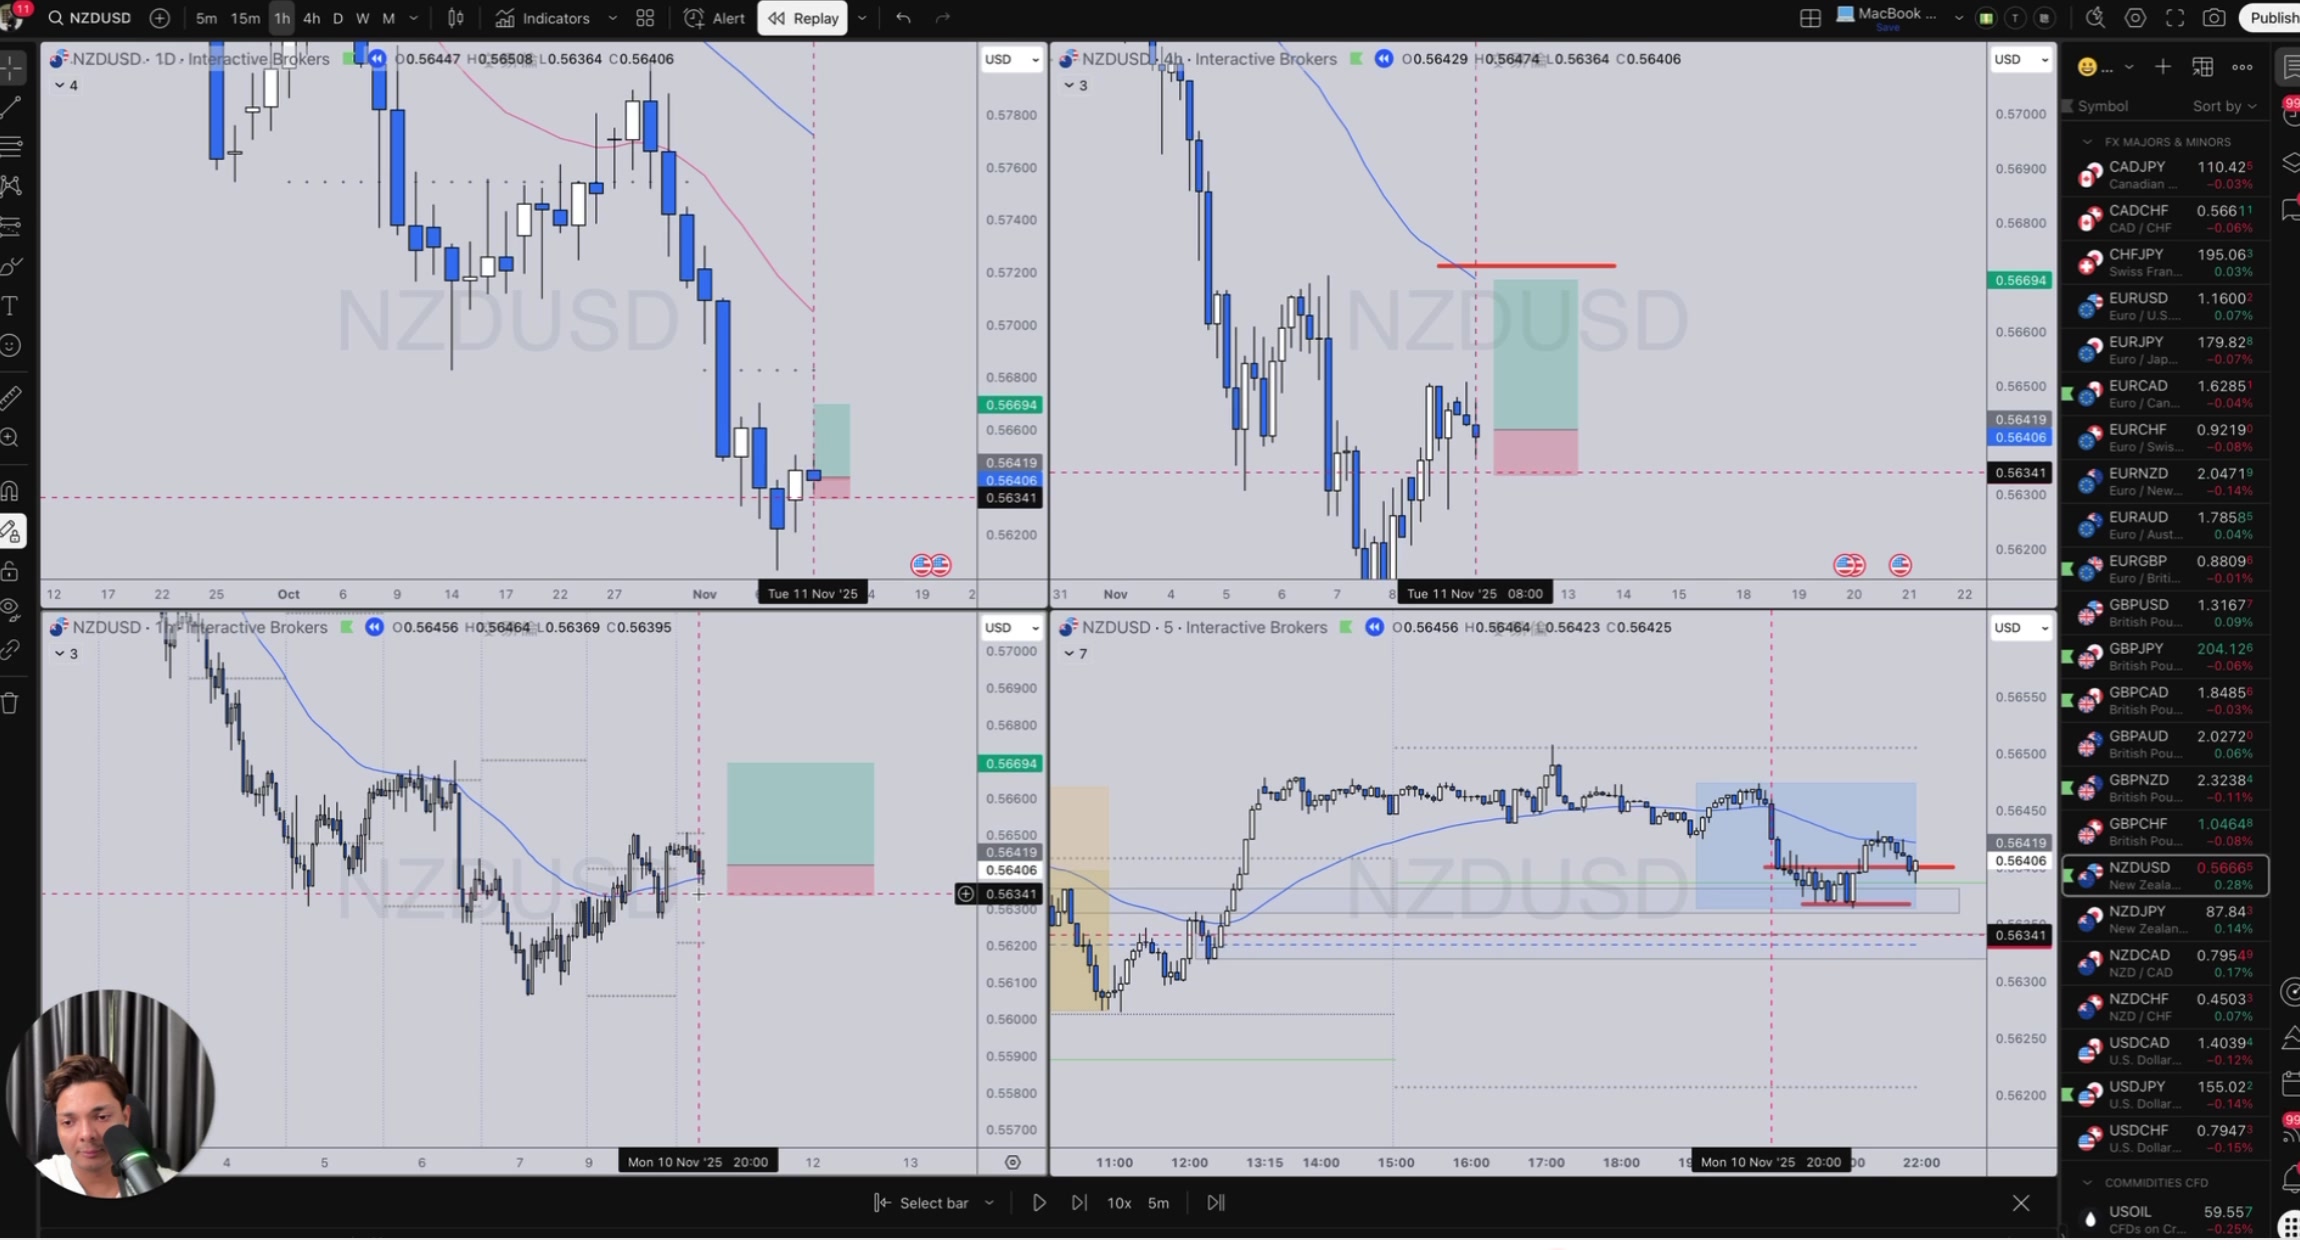Screen dimensions: 2300x1250
Task: Switch to the 15m timeframe
Action: pos(245,18)
